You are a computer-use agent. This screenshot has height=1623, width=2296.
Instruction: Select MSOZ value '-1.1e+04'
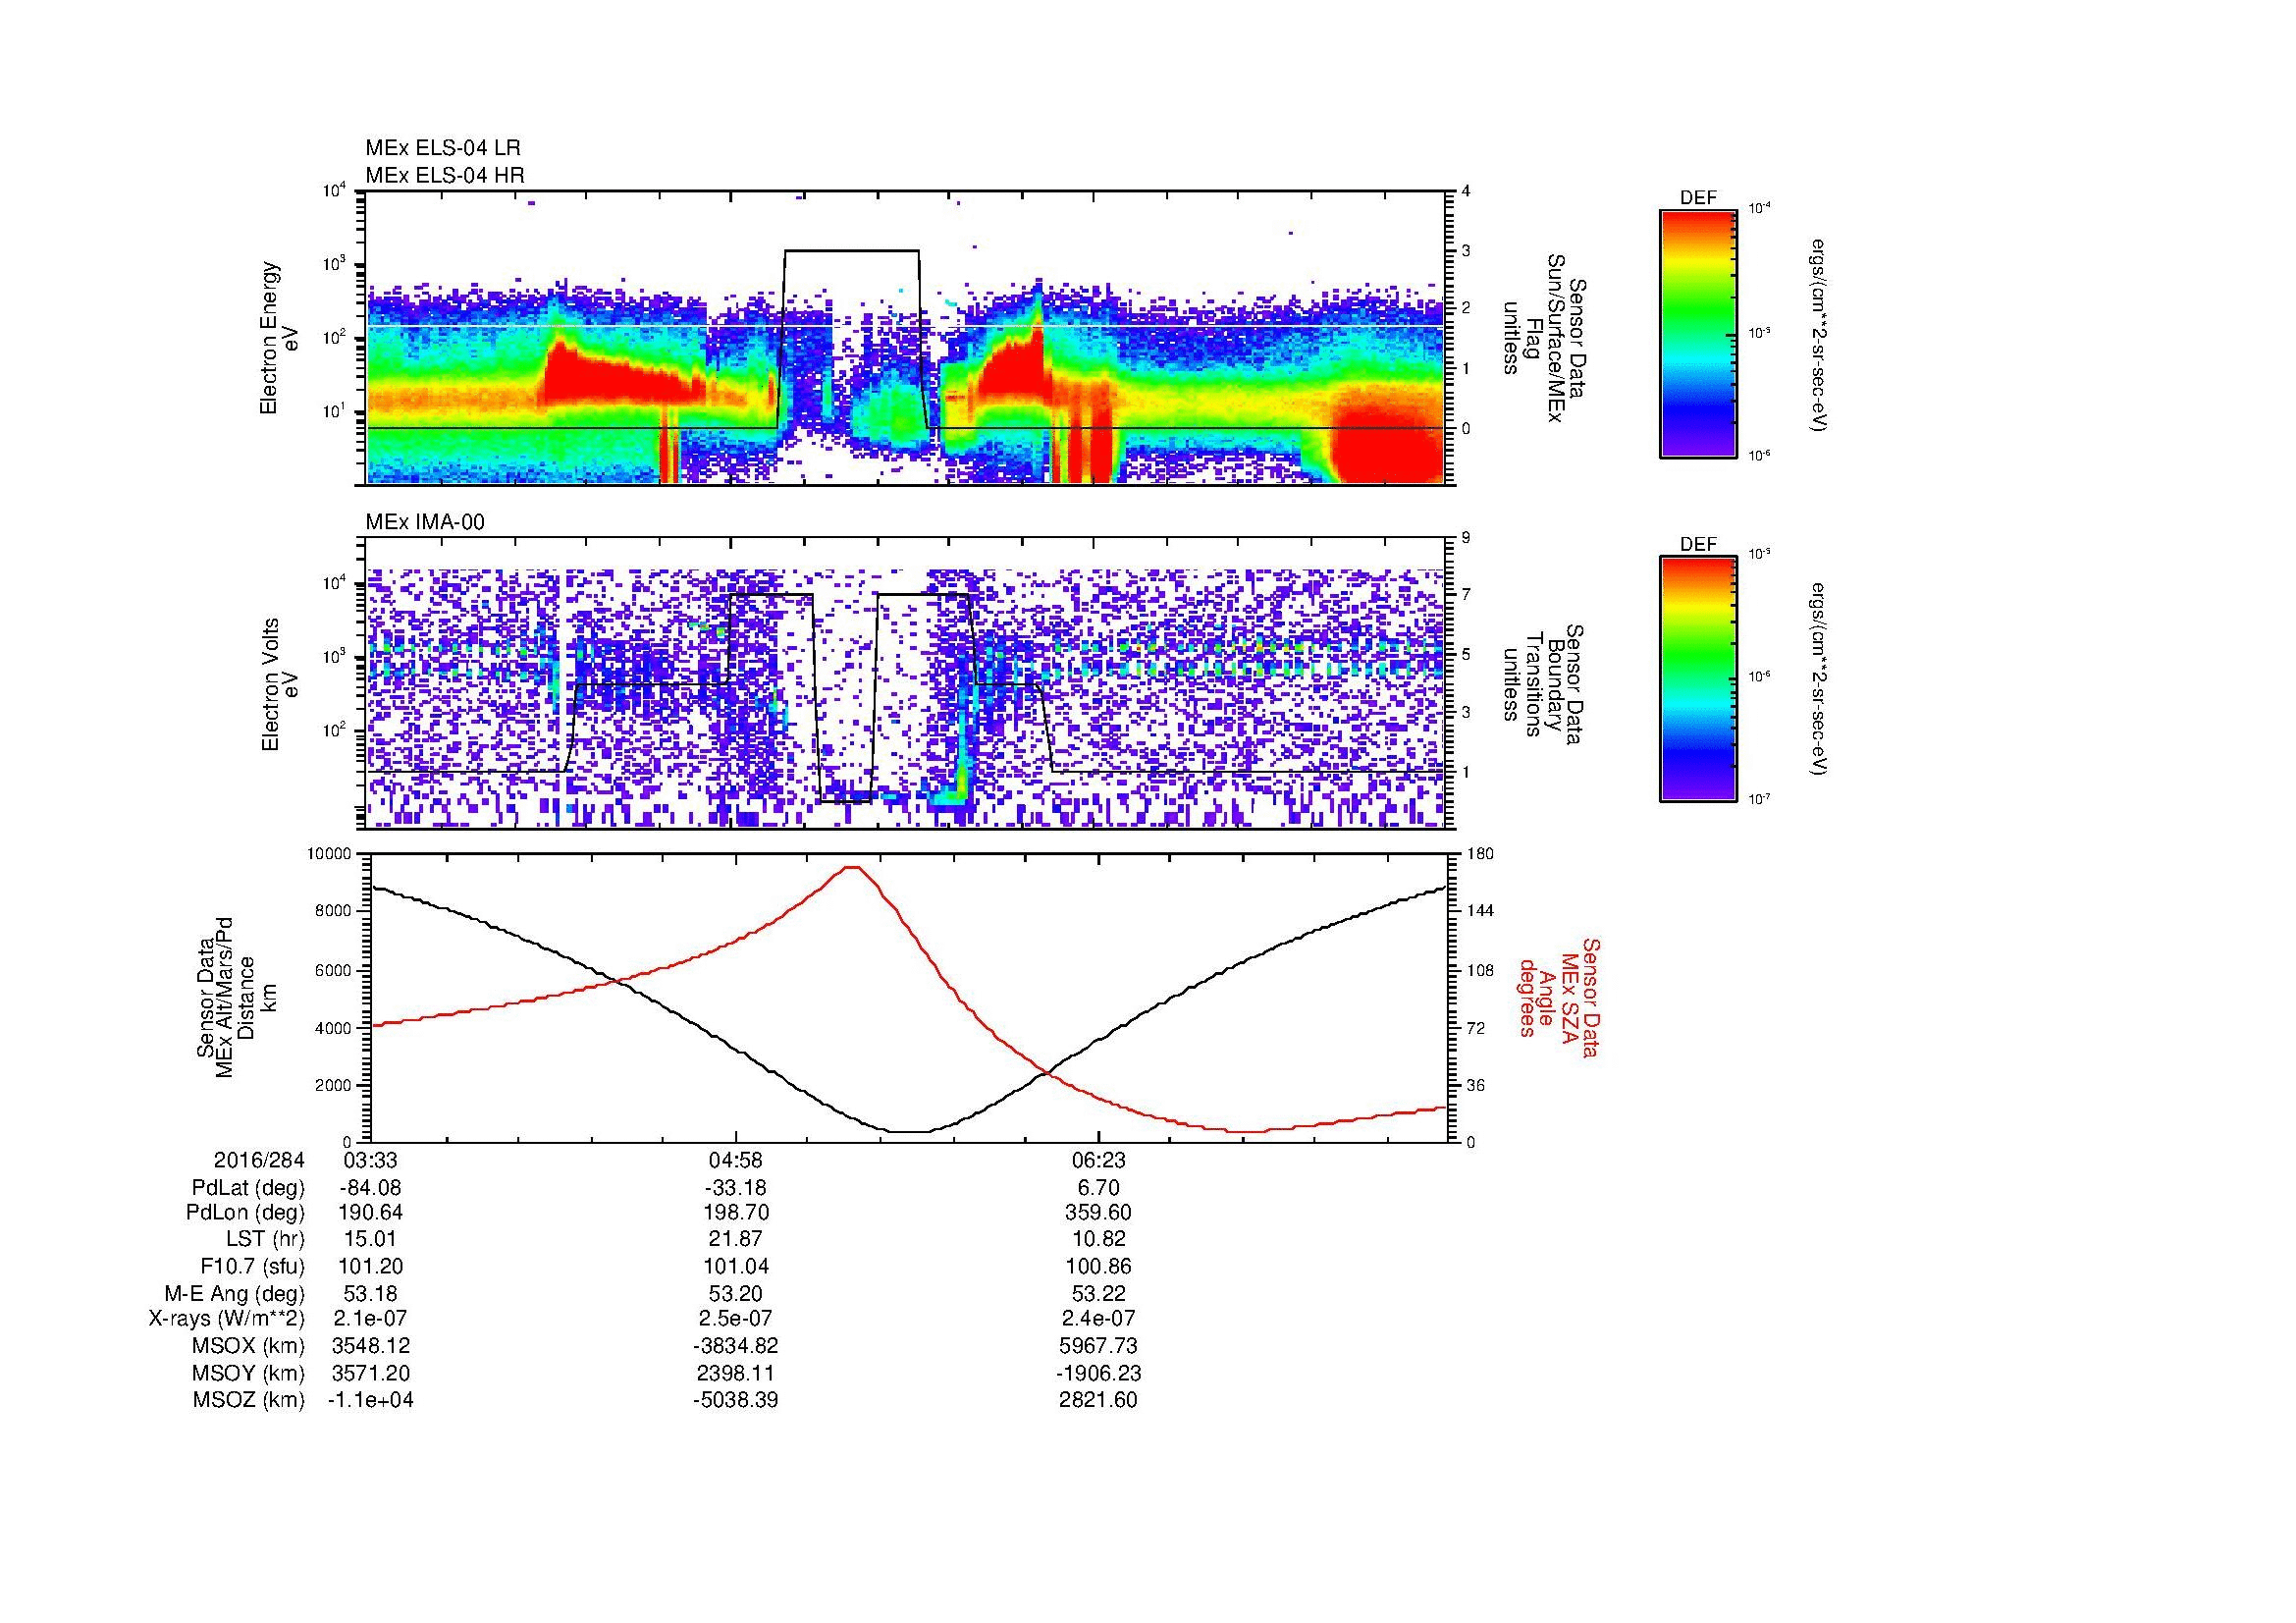(x=370, y=1400)
